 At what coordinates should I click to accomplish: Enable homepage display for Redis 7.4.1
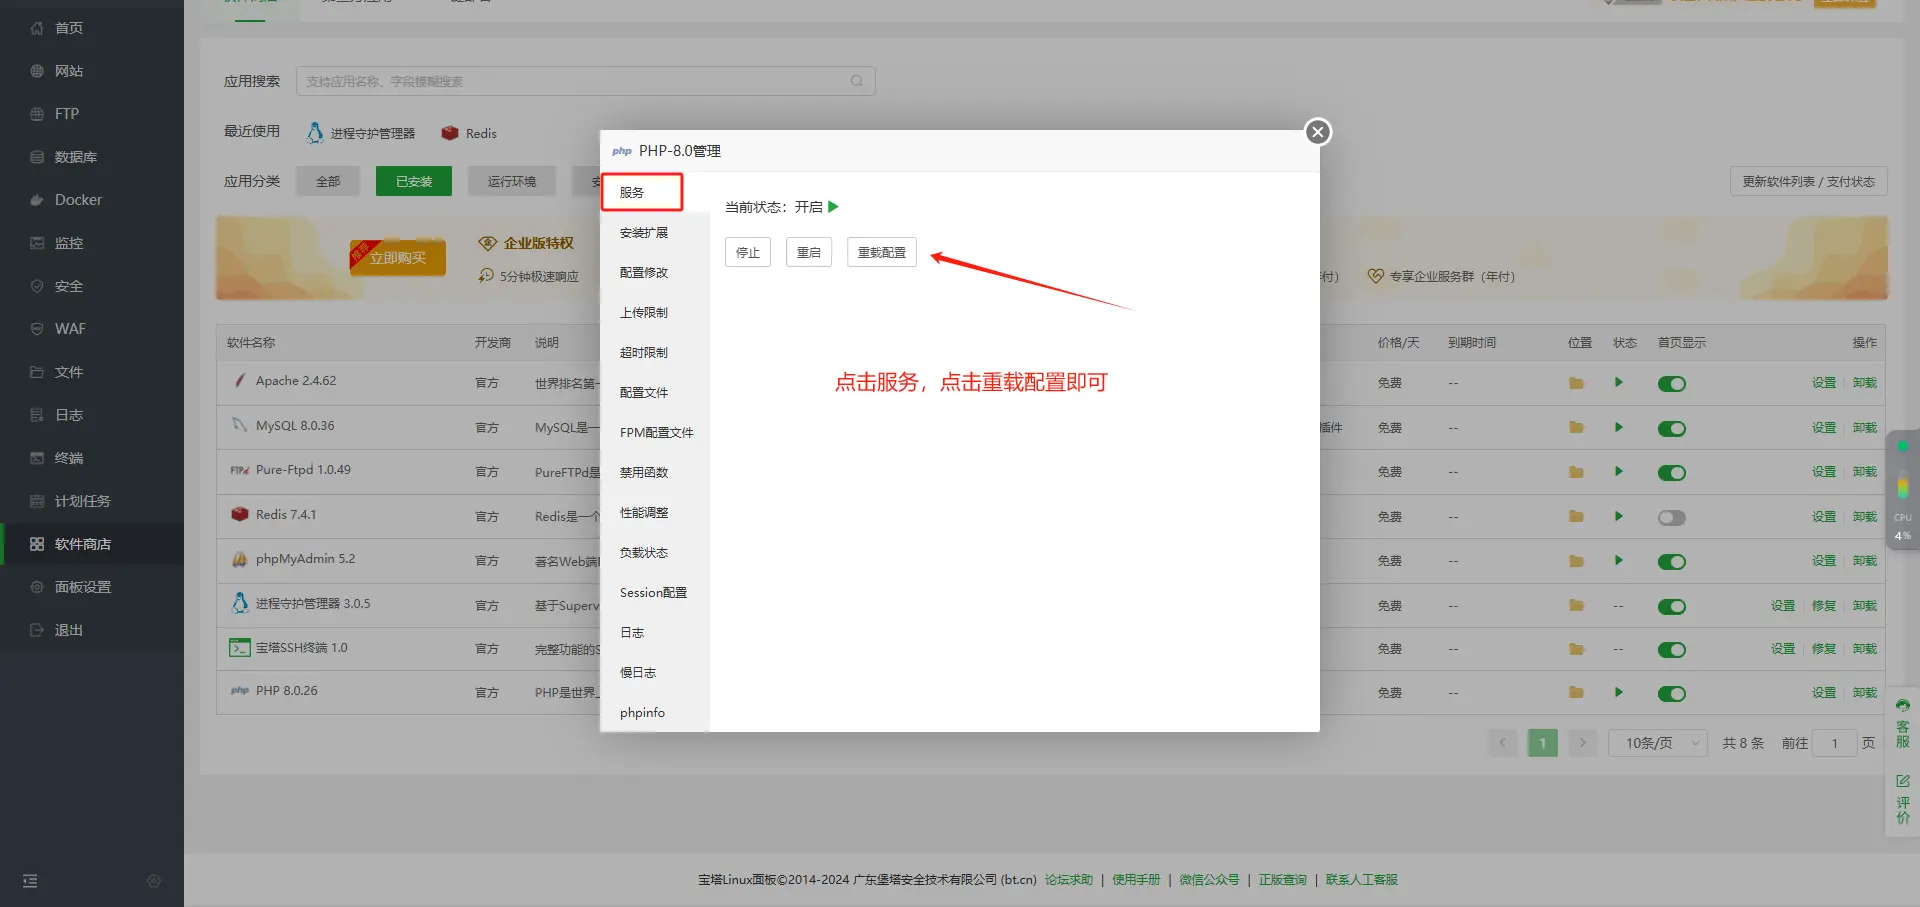1671,517
